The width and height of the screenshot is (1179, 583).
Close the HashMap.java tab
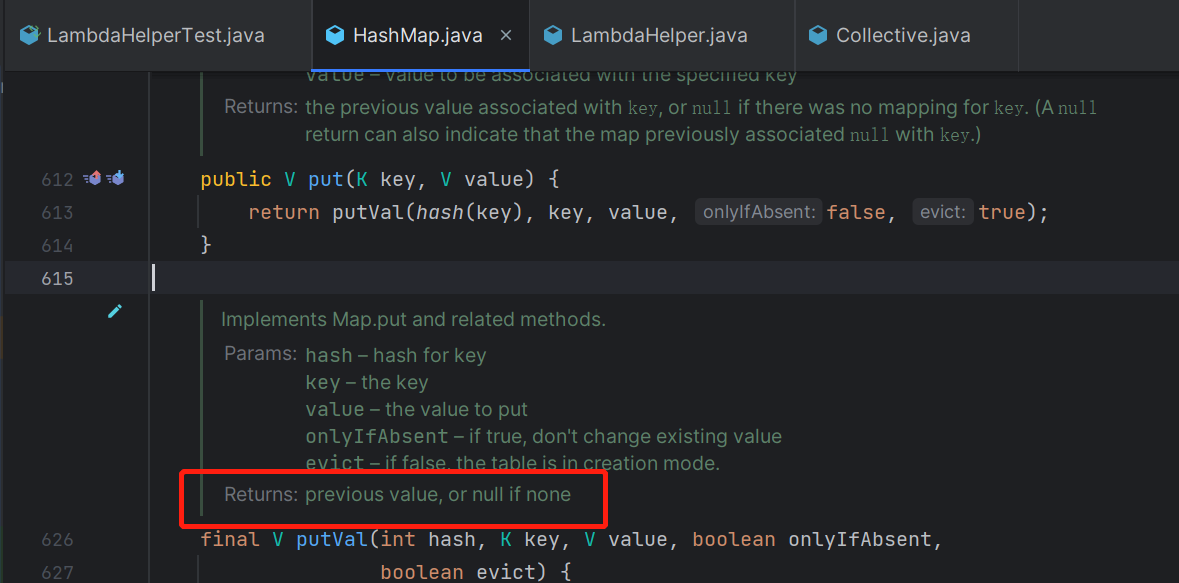(x=506, y=36)
